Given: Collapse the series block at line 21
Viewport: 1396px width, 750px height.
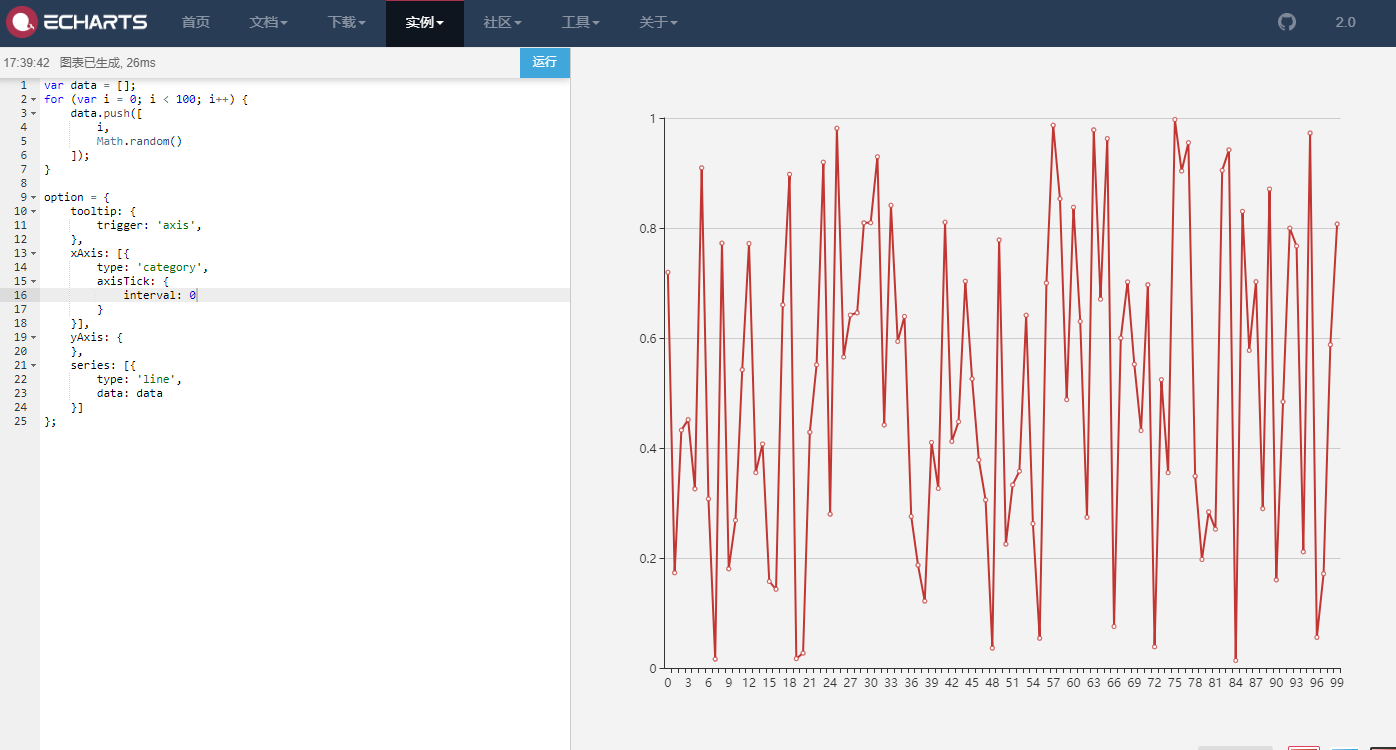Looking at the screenshot, I should (x=33, y=365).
